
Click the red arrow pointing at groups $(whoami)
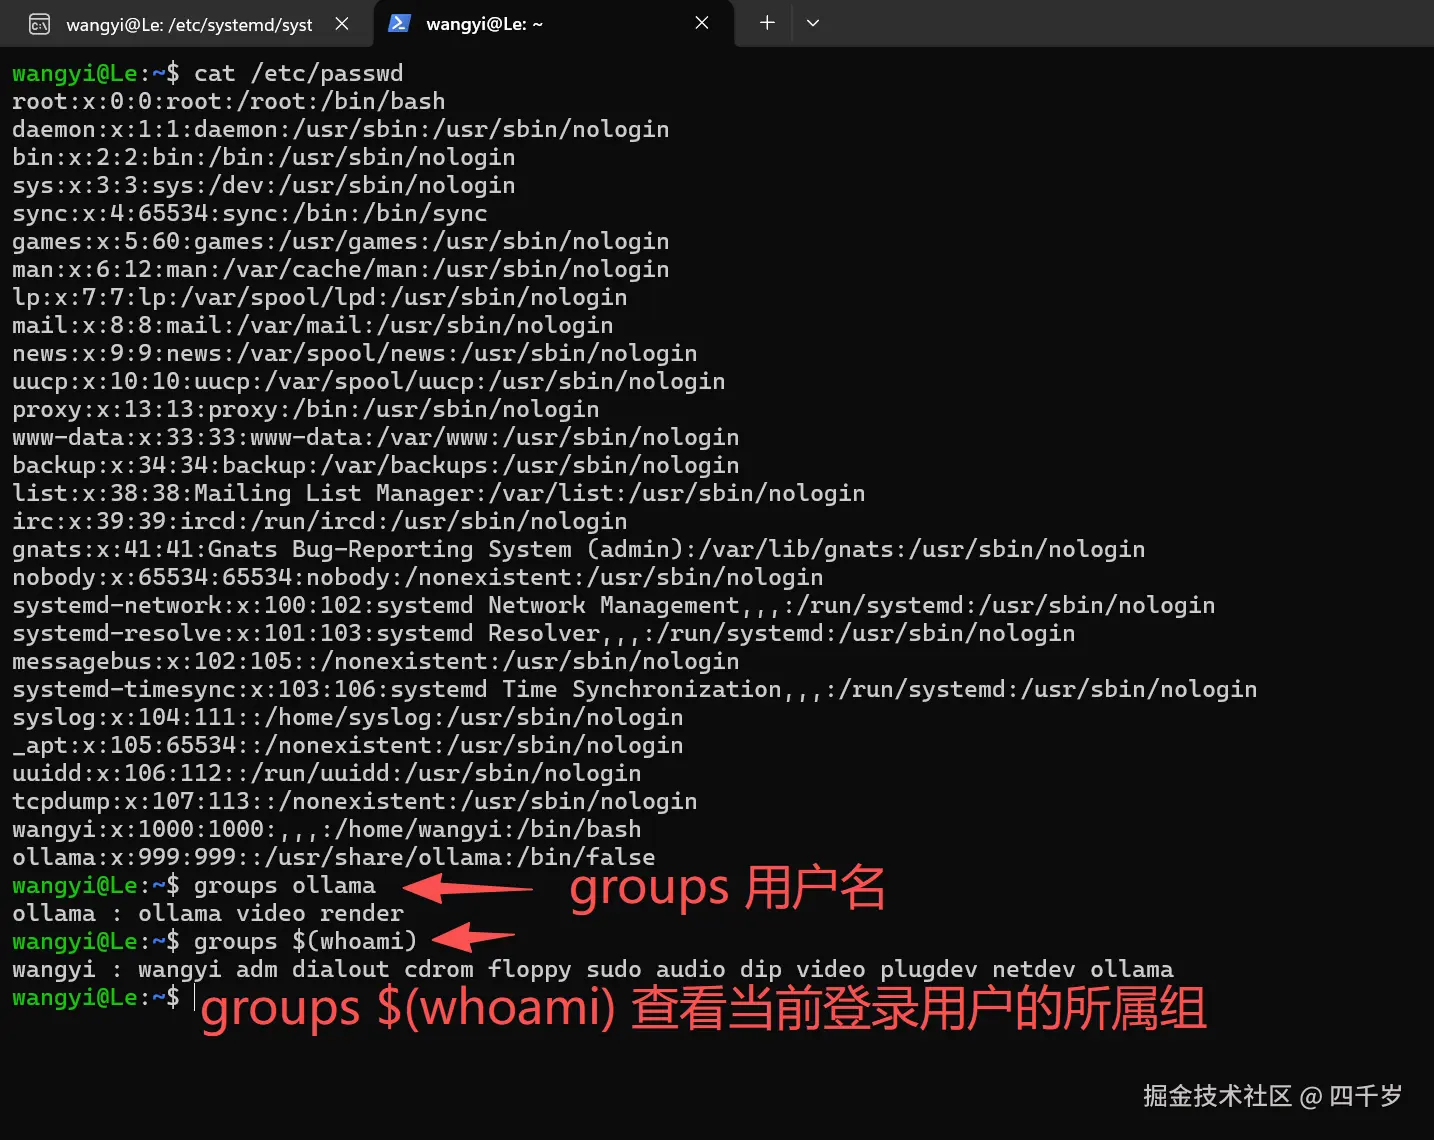pyautogui.click(x=470, y=940)
